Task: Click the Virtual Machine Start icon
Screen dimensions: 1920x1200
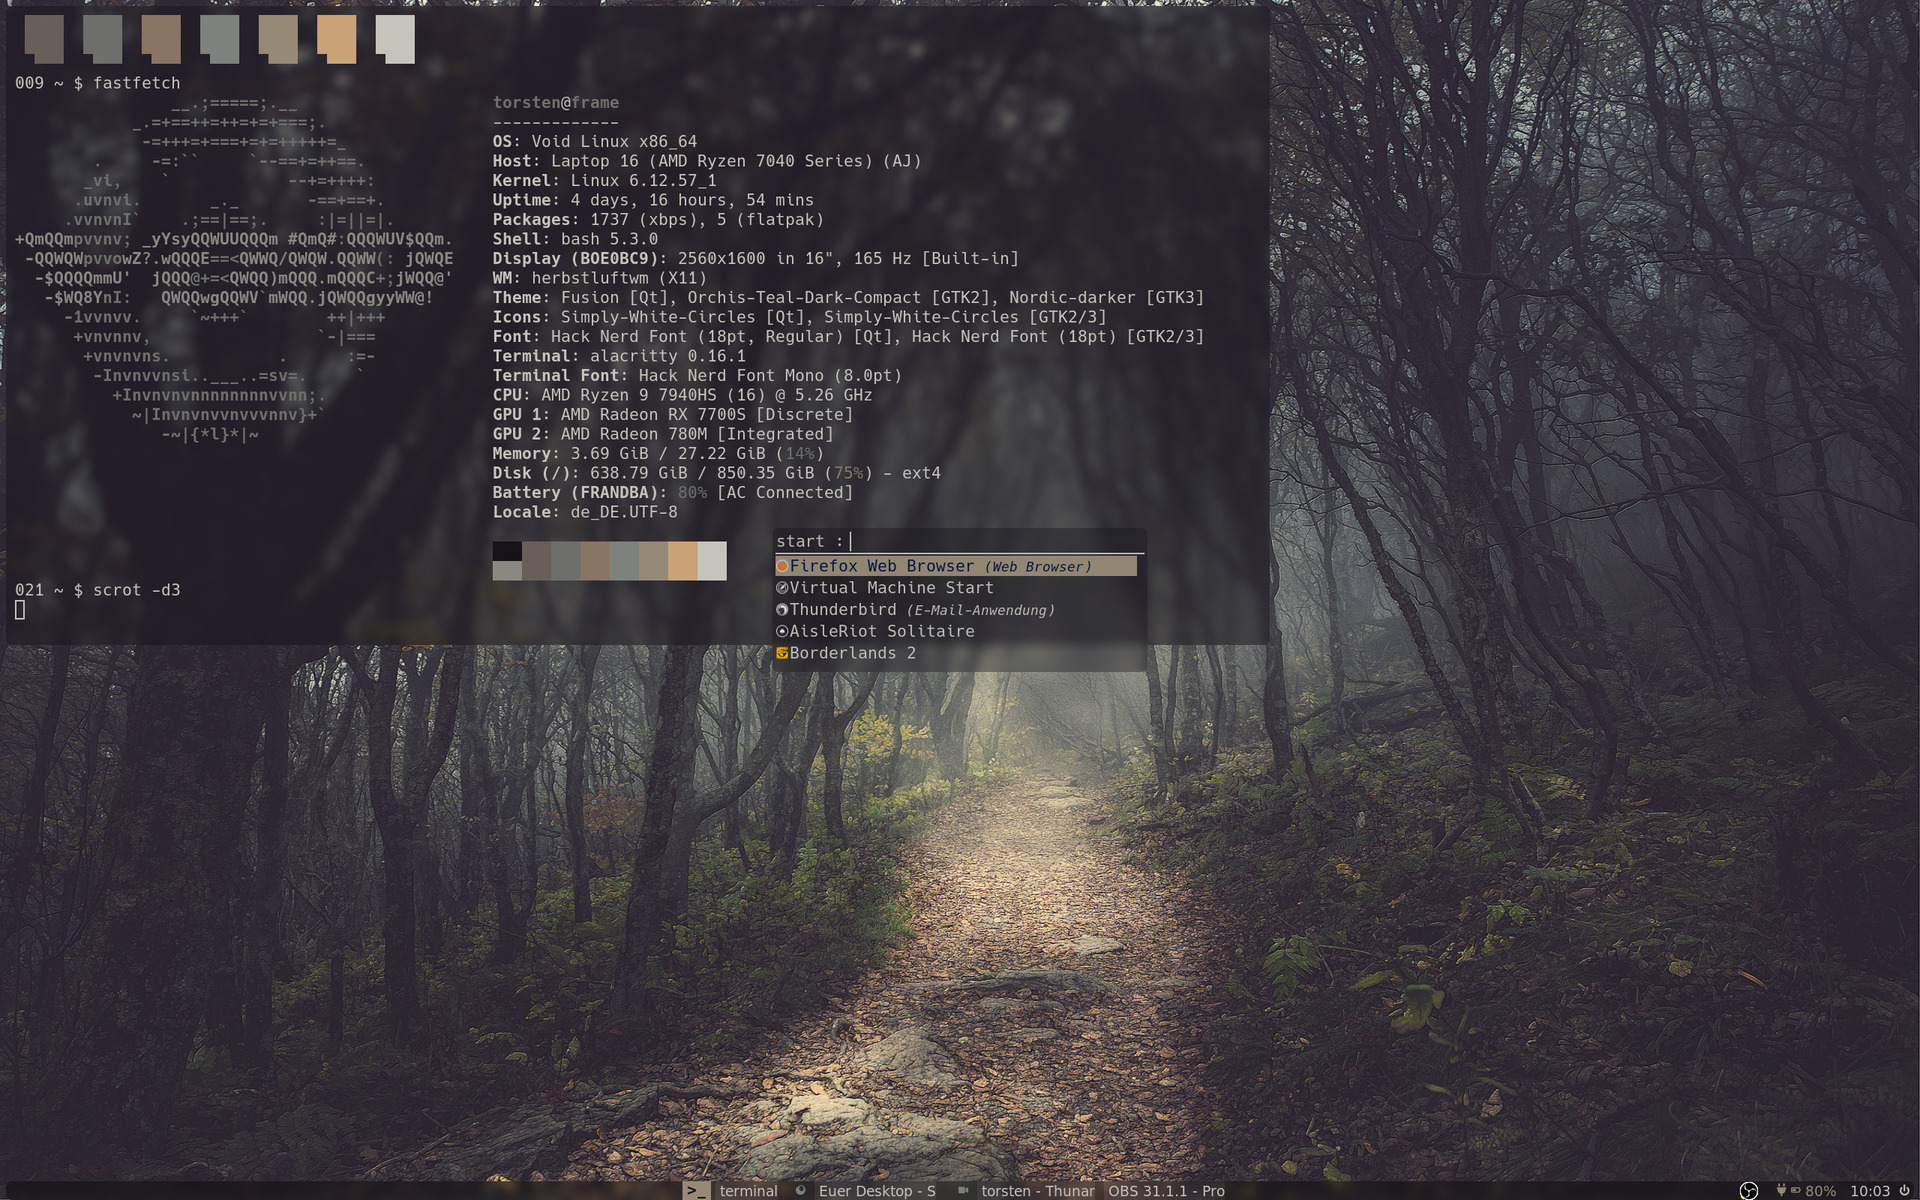Action: point(782,588)
